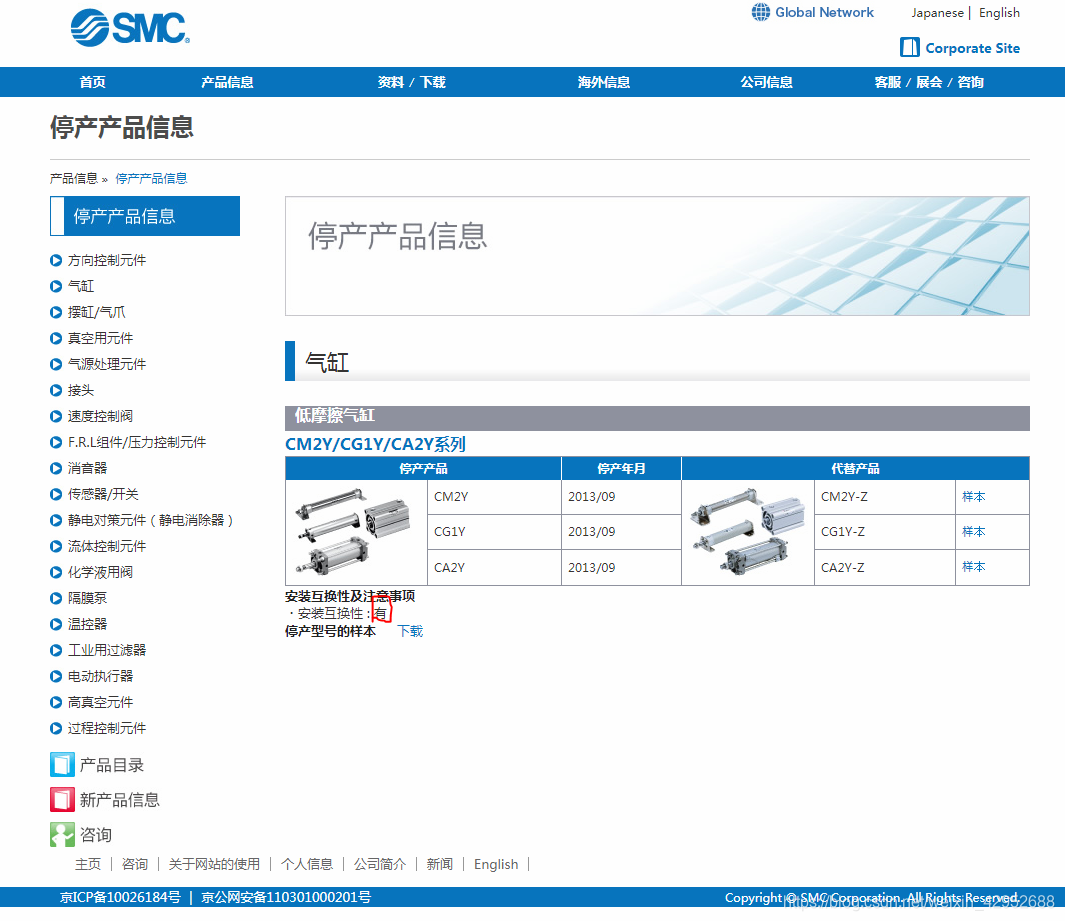Click the 产品目录 blue book icon
The height and width of the screenshot is (921, 1065).
pos(62,765)
